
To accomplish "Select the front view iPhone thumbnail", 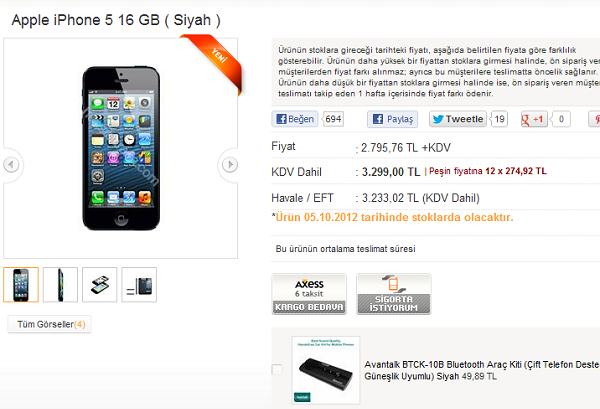I will (21, 285).
